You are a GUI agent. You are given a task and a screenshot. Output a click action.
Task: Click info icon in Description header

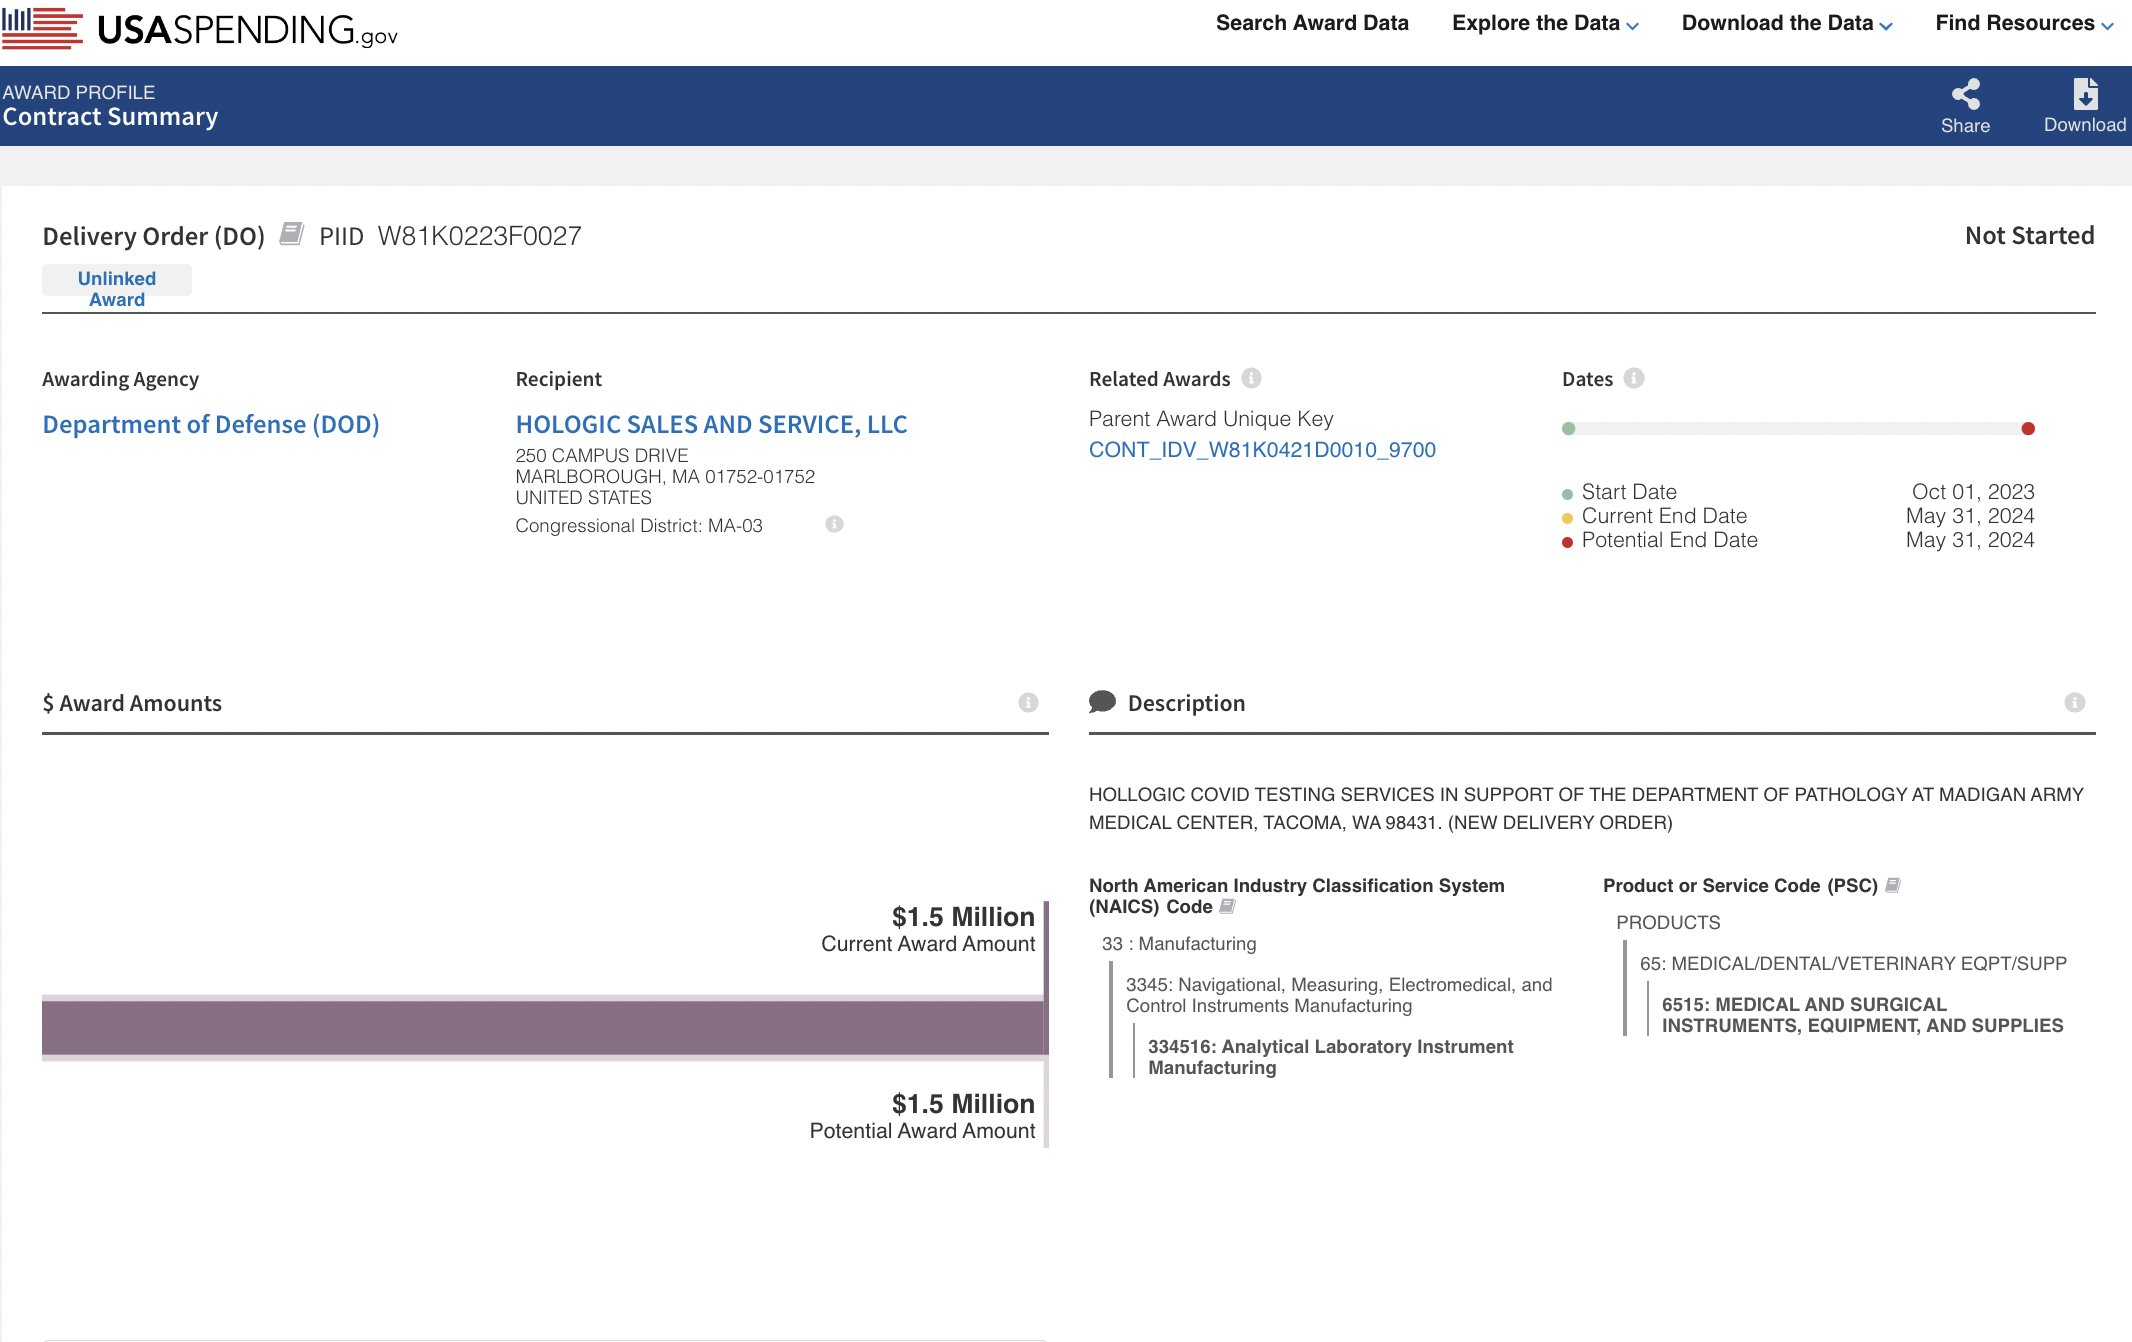pyautogui.click(x=2075, y=702)
